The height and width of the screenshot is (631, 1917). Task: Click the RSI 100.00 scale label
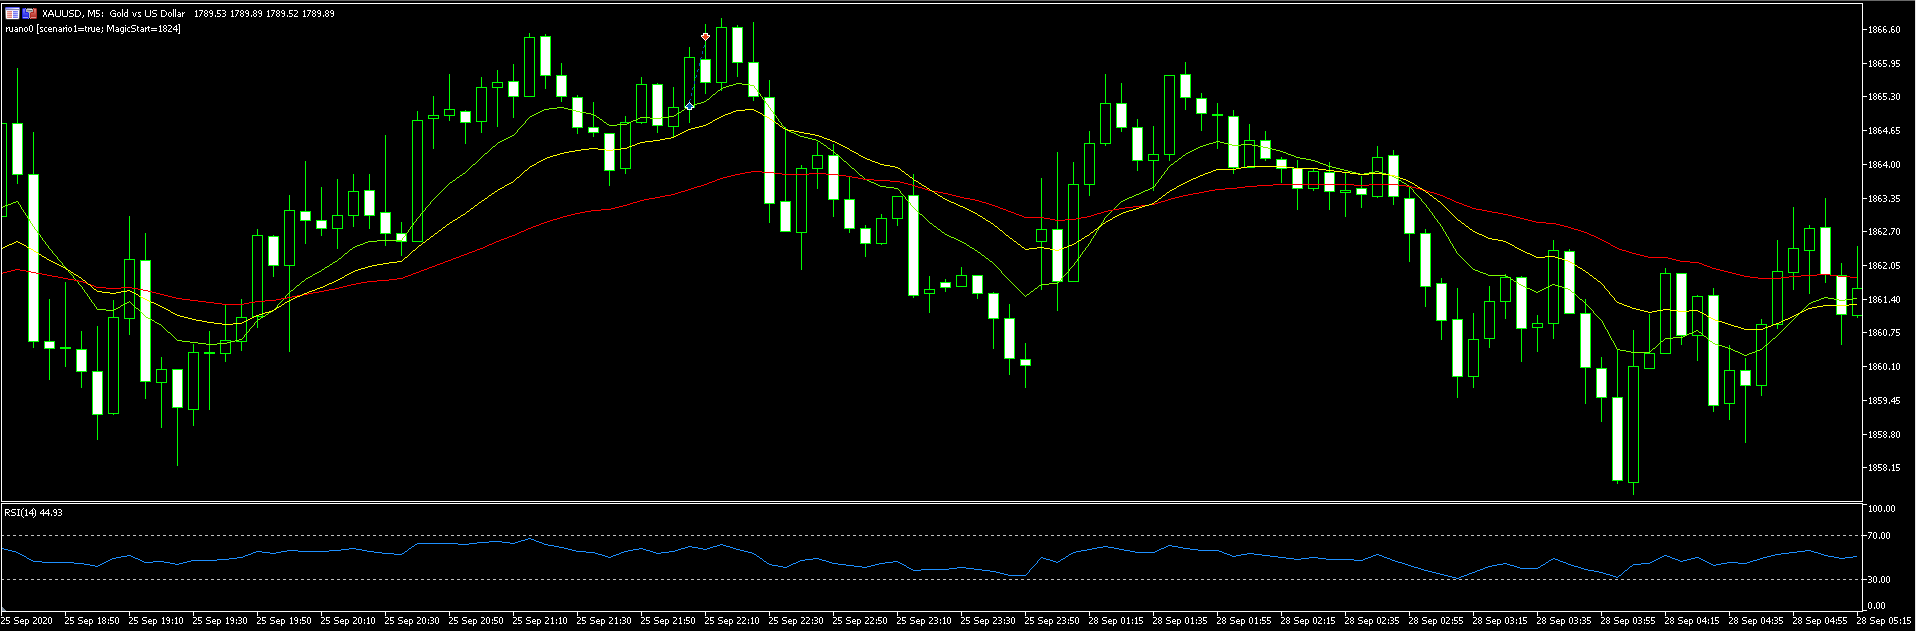pyautogui.click(x=1881, y=509)
